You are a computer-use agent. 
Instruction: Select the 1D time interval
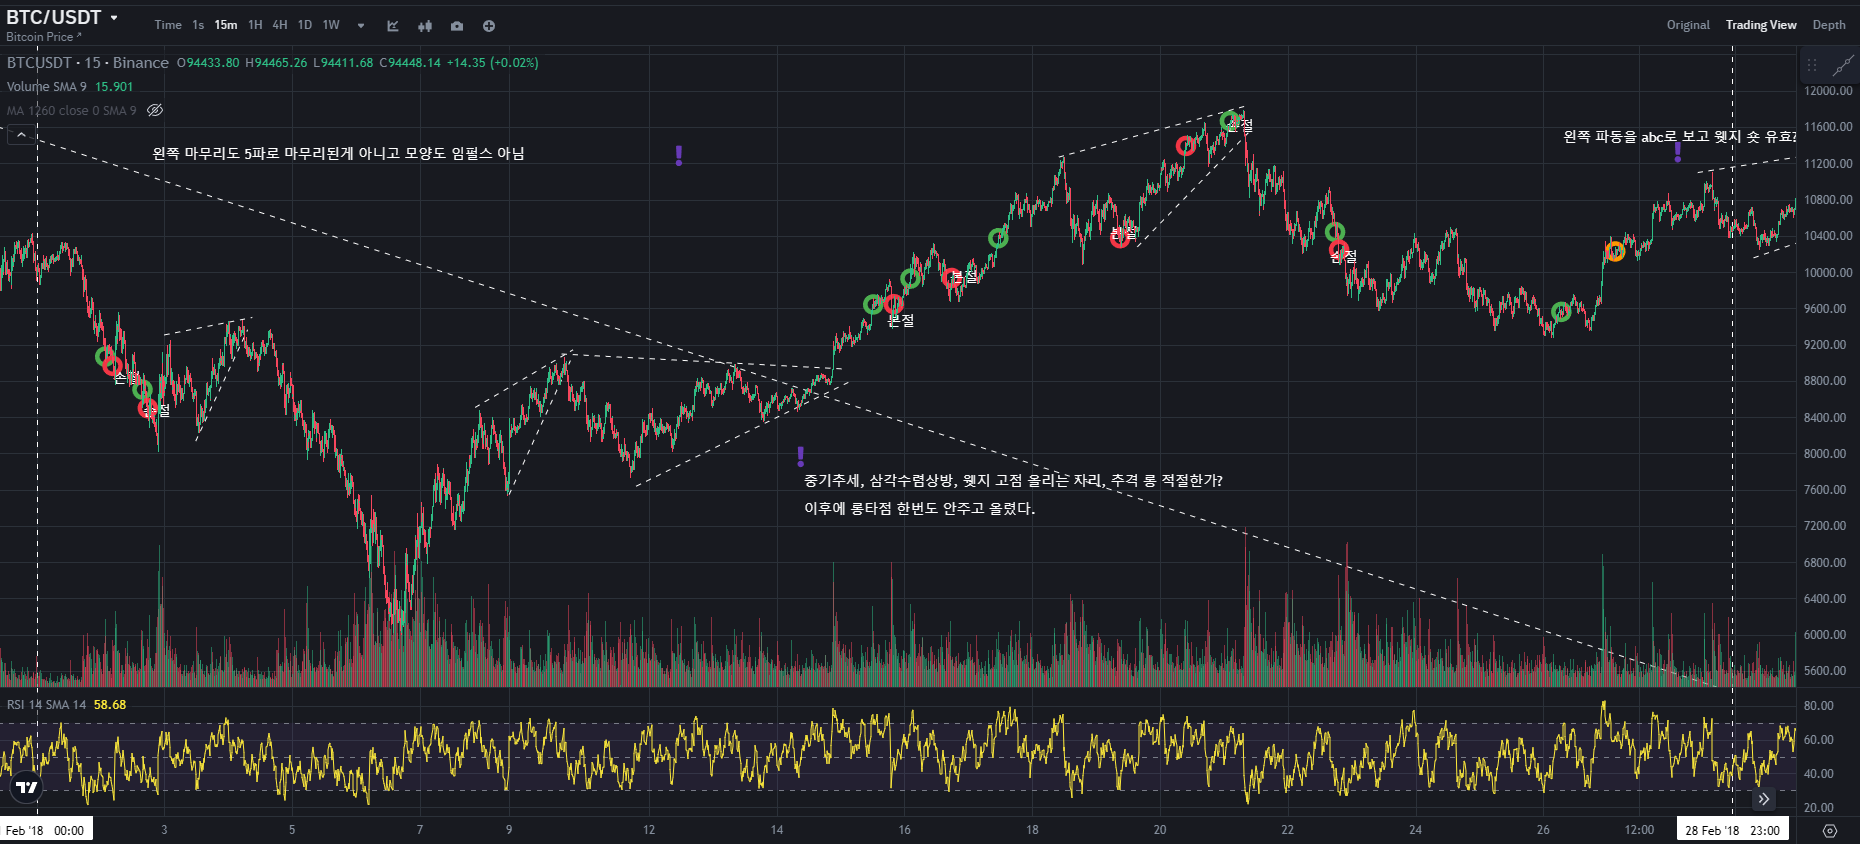pos(305,25)
